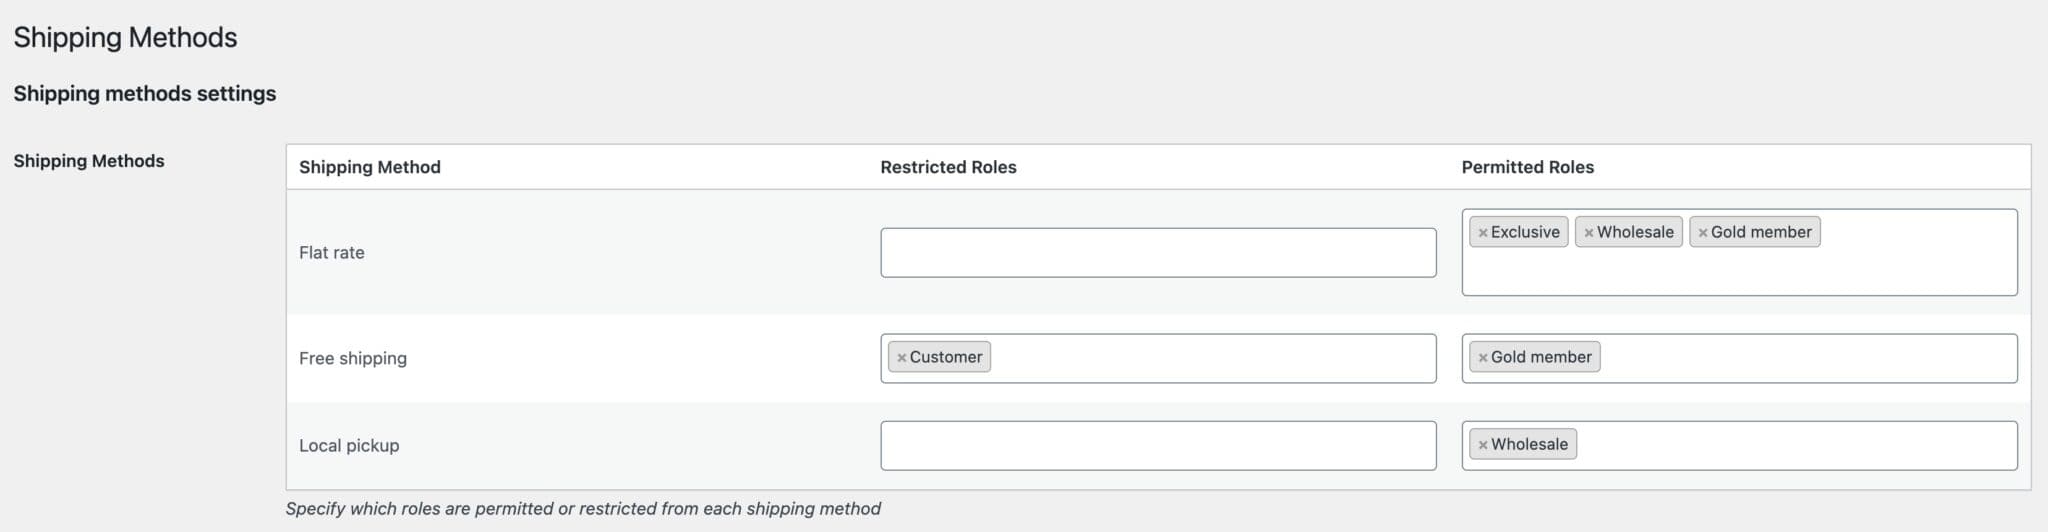Remove Gold member tag from Free shipping row
This screenshot has height=532, width=2048.
(1483, 358)
